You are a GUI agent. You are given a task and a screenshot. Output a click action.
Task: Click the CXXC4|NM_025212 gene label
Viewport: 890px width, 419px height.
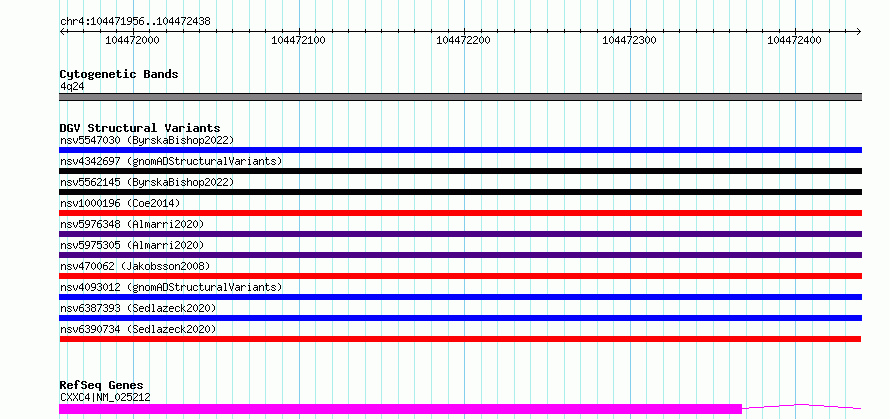(105, 397)
